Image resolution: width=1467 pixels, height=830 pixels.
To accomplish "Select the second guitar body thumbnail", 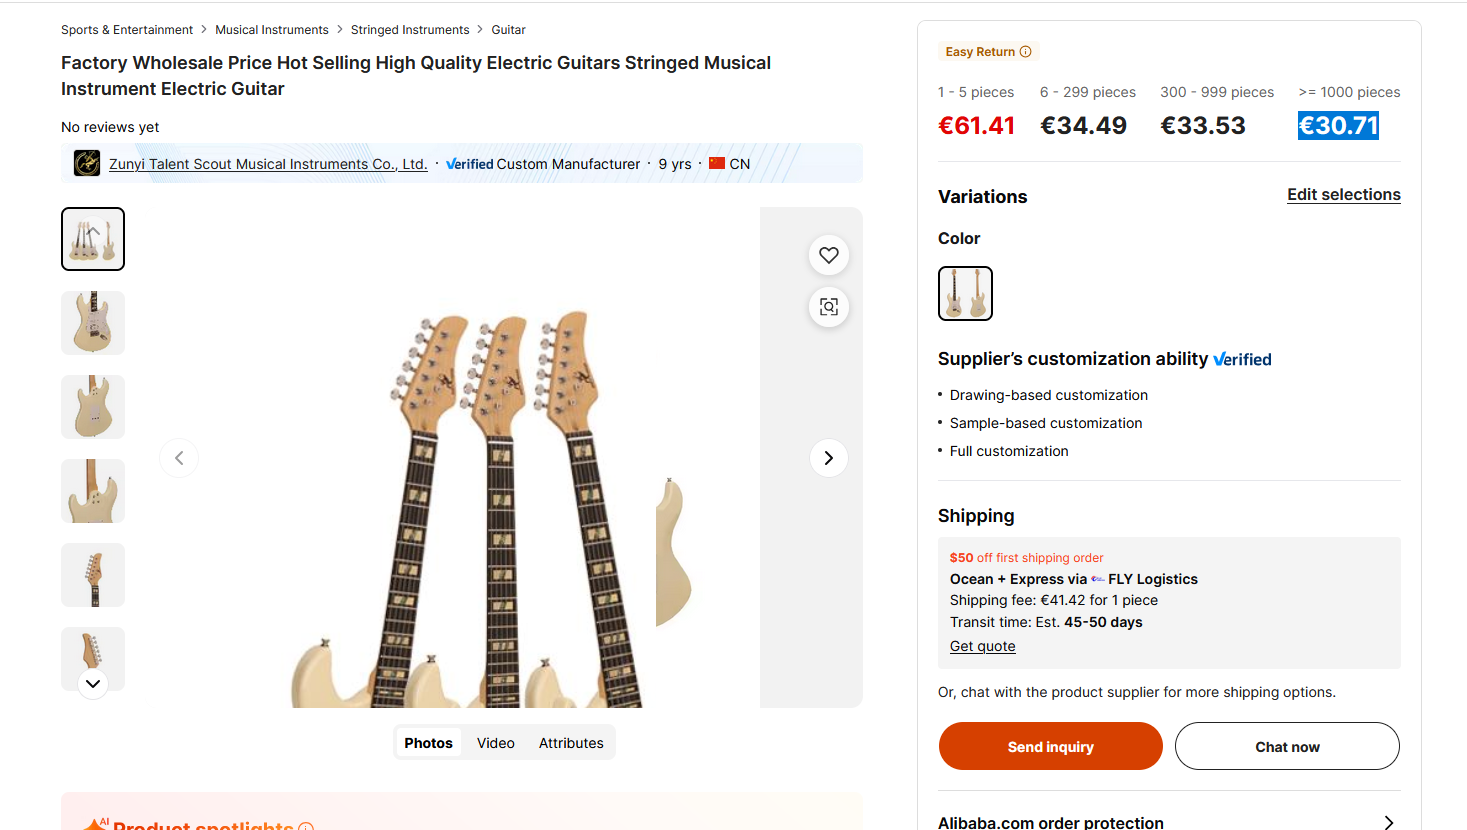I will 93,323.
